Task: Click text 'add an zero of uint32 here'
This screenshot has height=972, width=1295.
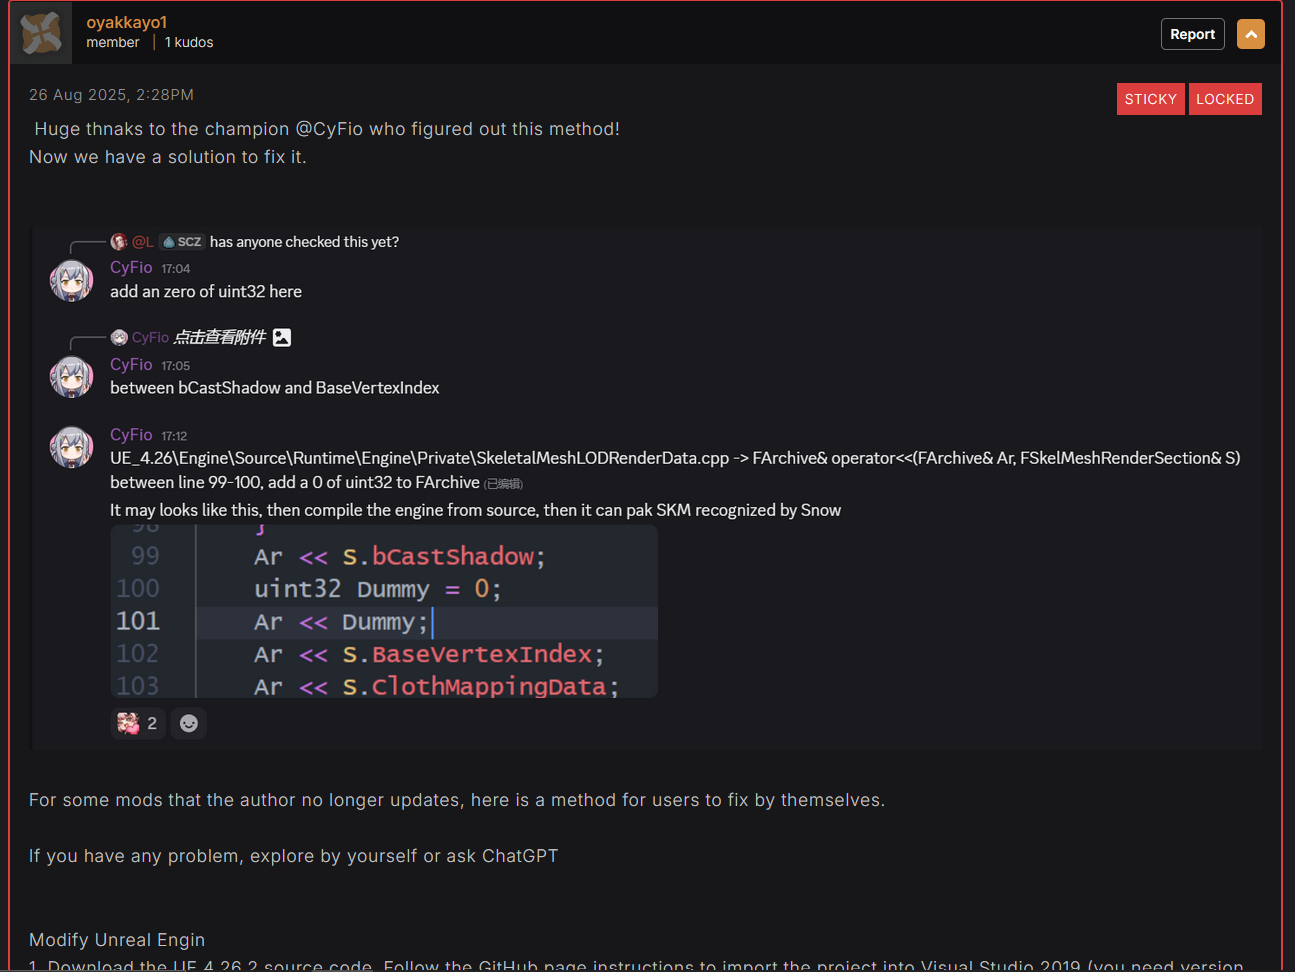Action: point(206,291)
